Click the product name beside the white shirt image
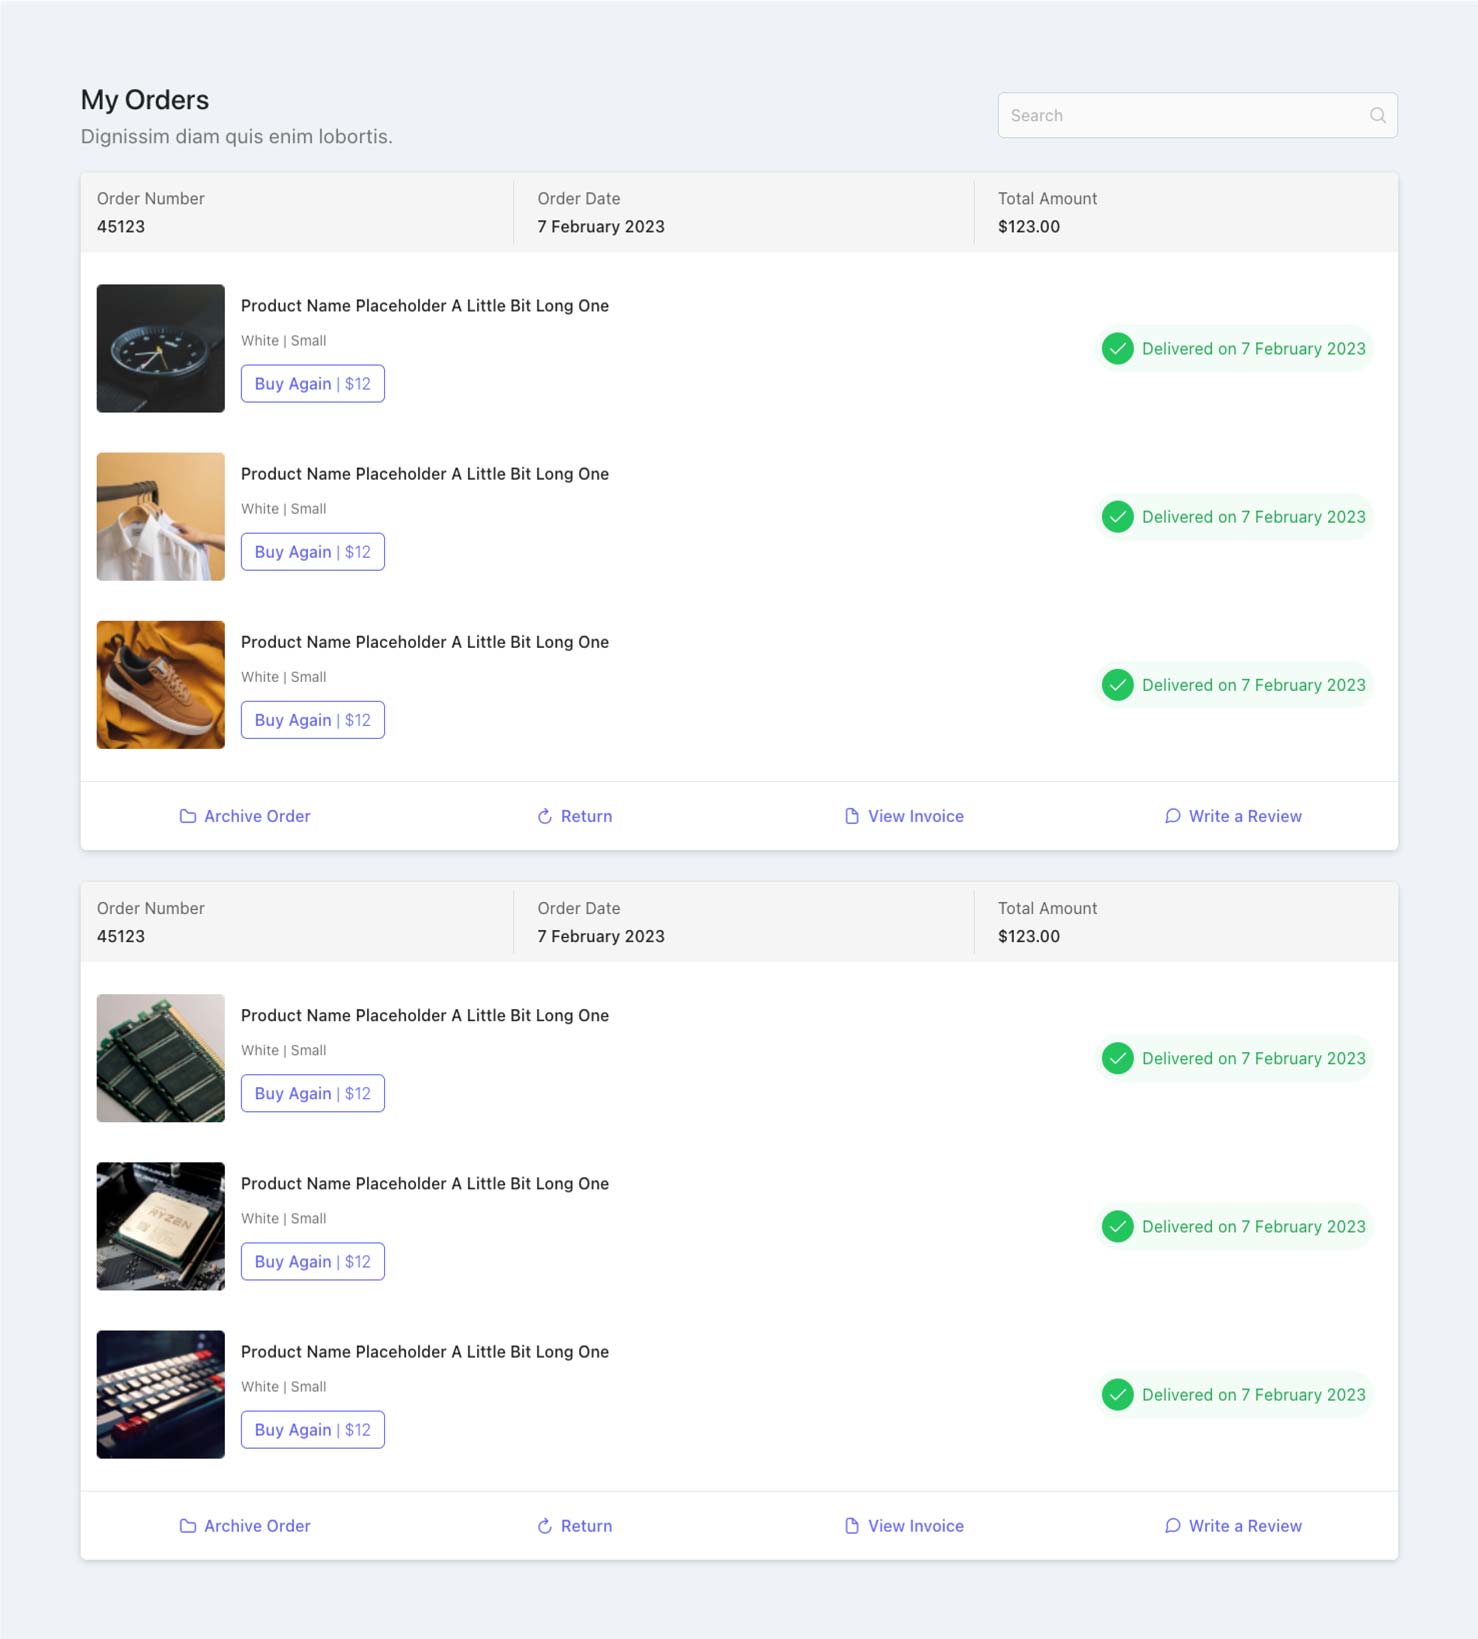Image resolution: width=1478 pixels, height=1639 pixels. click(x=425, y=474)
